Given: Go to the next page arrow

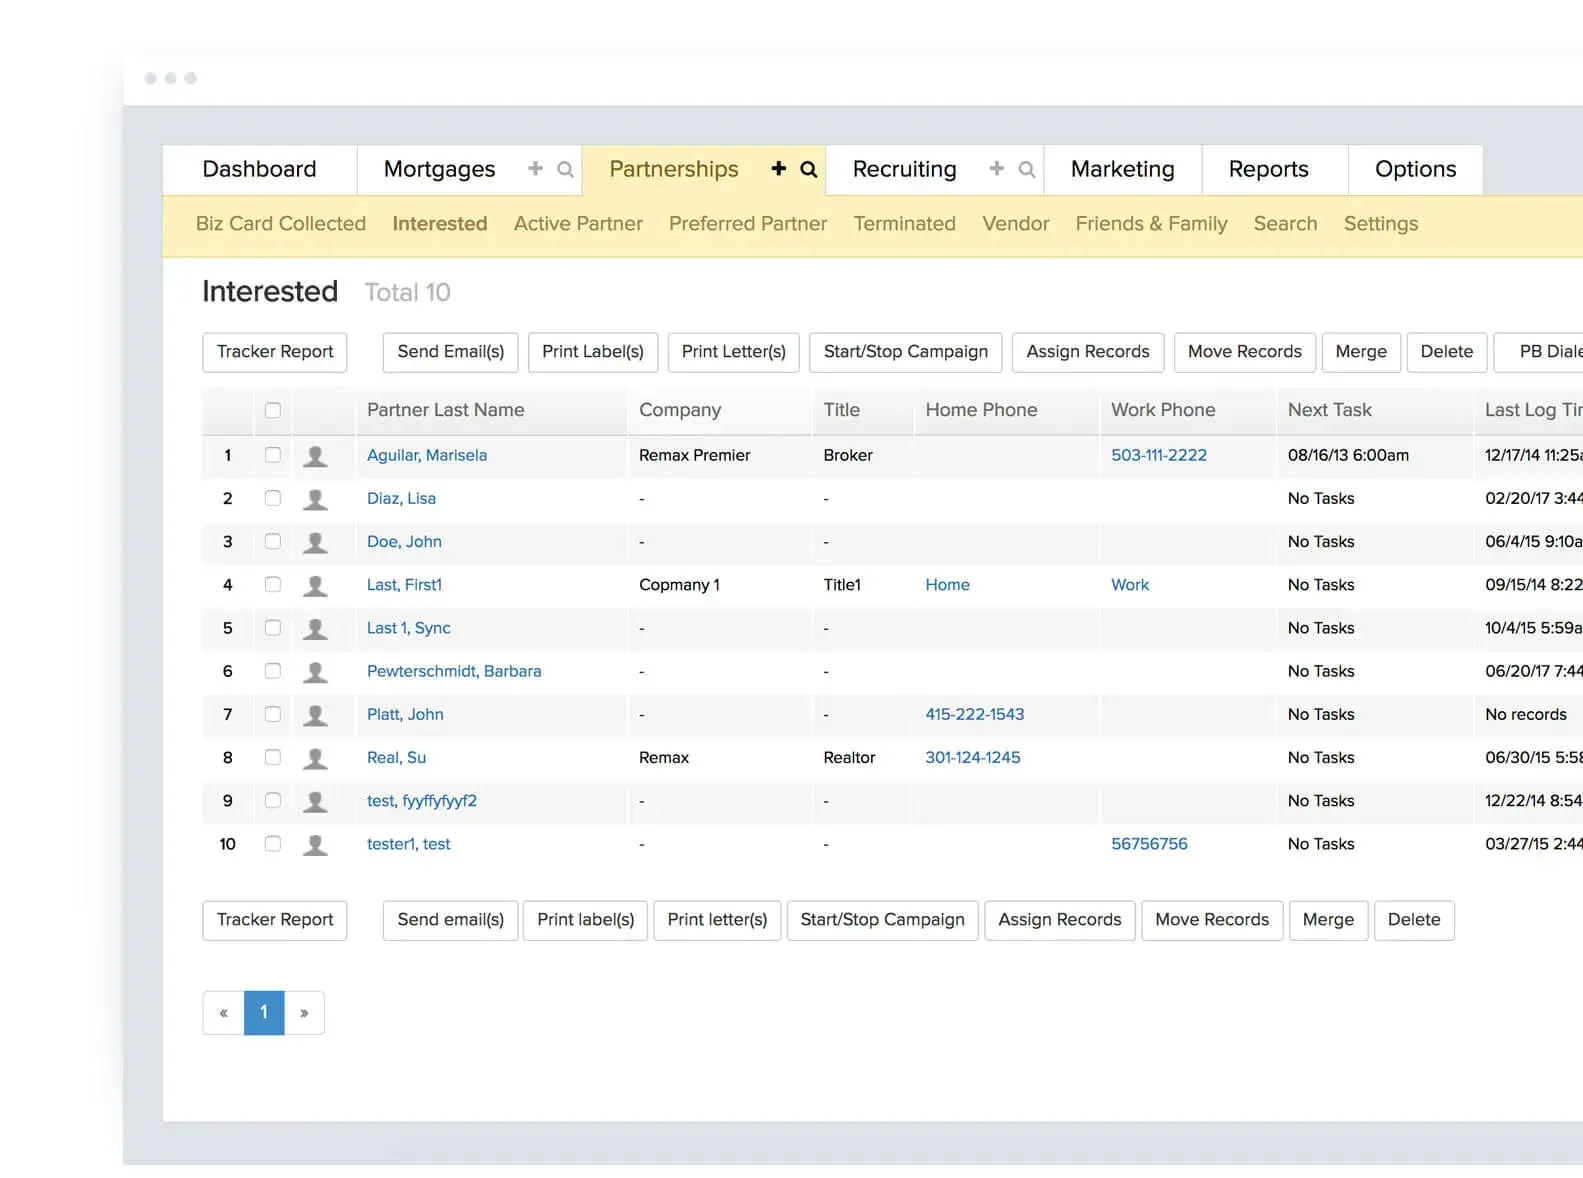Looking at the screenshot, I should click(304, 1013).
